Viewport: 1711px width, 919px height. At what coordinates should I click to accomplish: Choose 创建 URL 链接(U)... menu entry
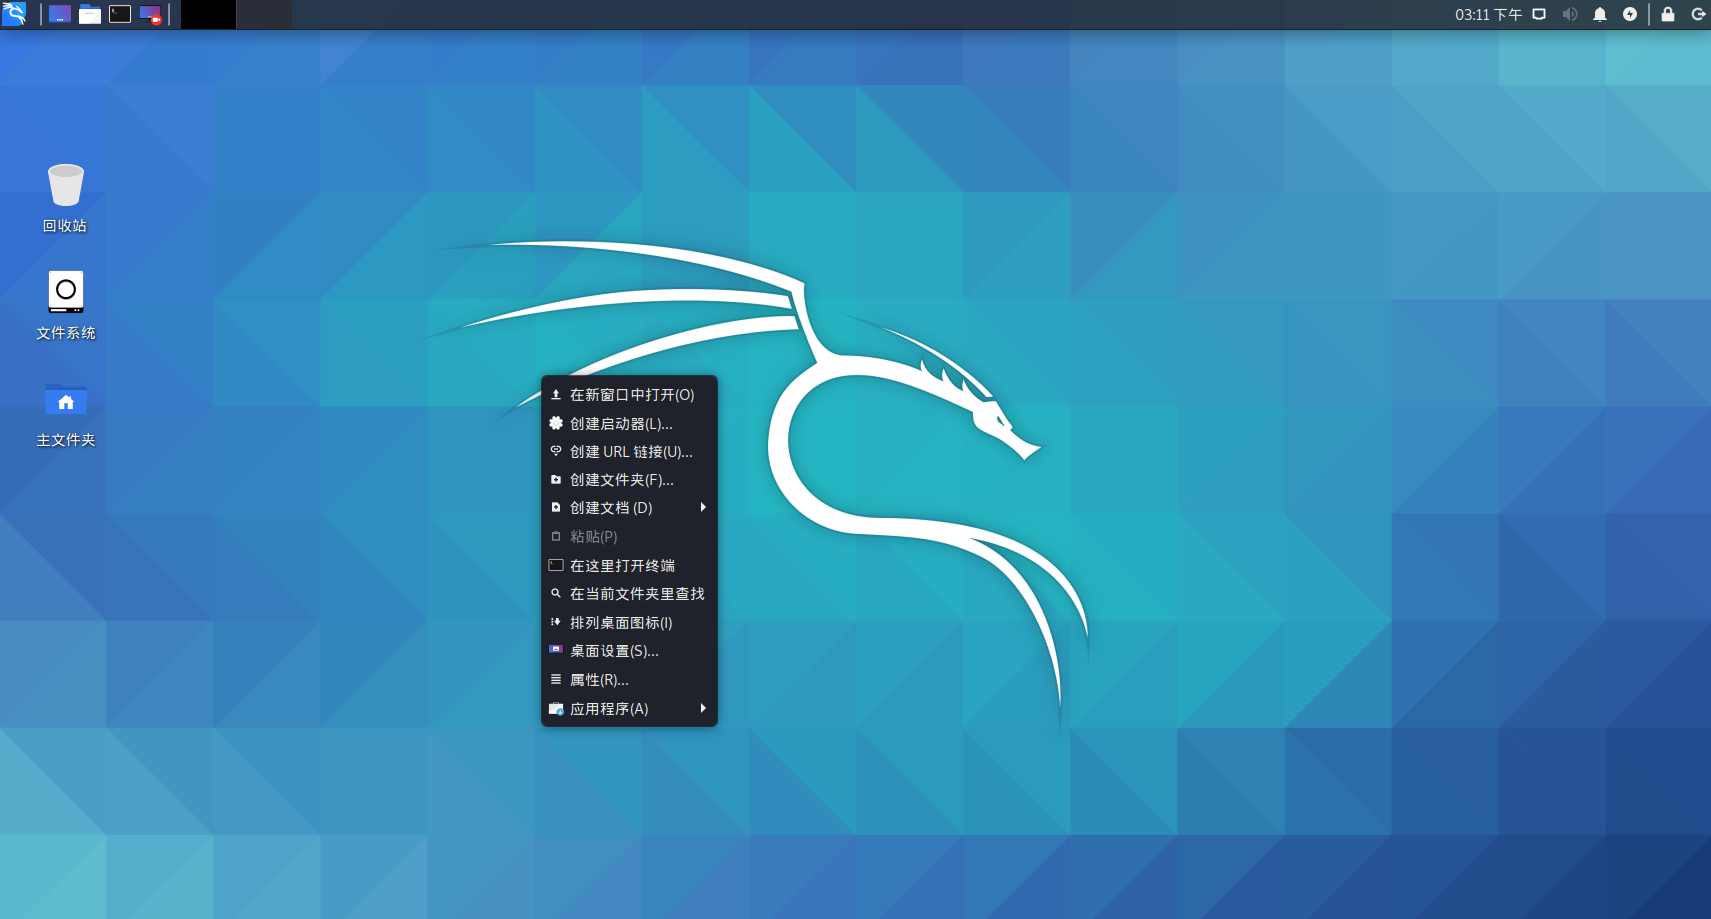click(x=629, y=452)
